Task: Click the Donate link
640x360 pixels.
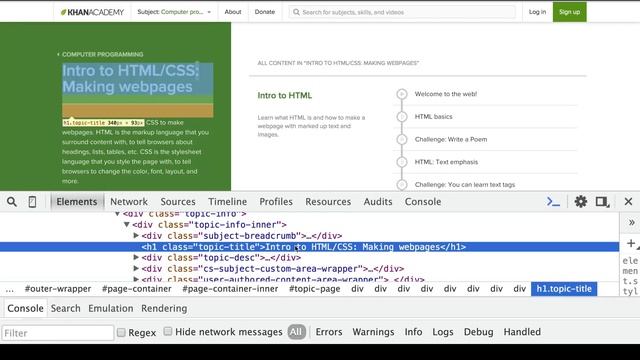Action: coord(264,12)
